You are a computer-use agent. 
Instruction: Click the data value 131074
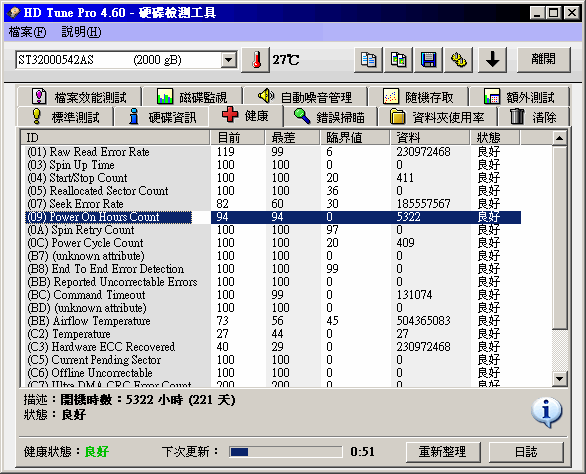[x=414, y=295]
